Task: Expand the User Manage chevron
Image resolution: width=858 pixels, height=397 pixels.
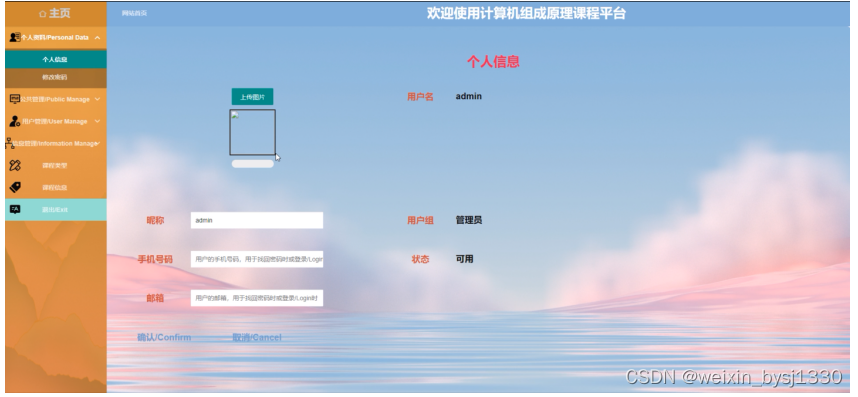Action: 97,121
